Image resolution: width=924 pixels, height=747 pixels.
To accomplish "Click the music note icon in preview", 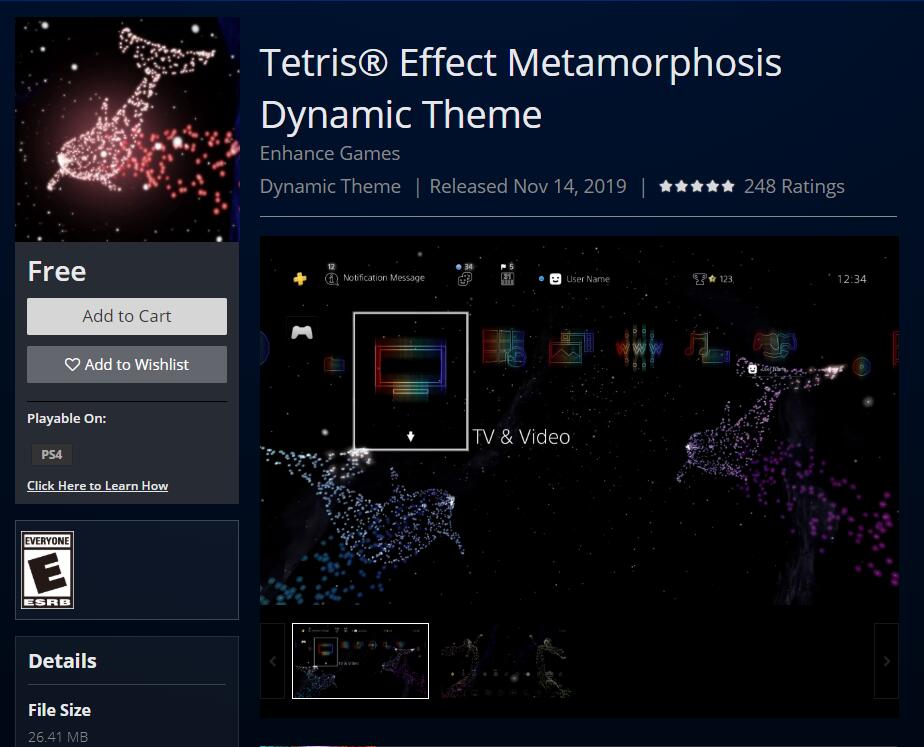I will [696, 346].
